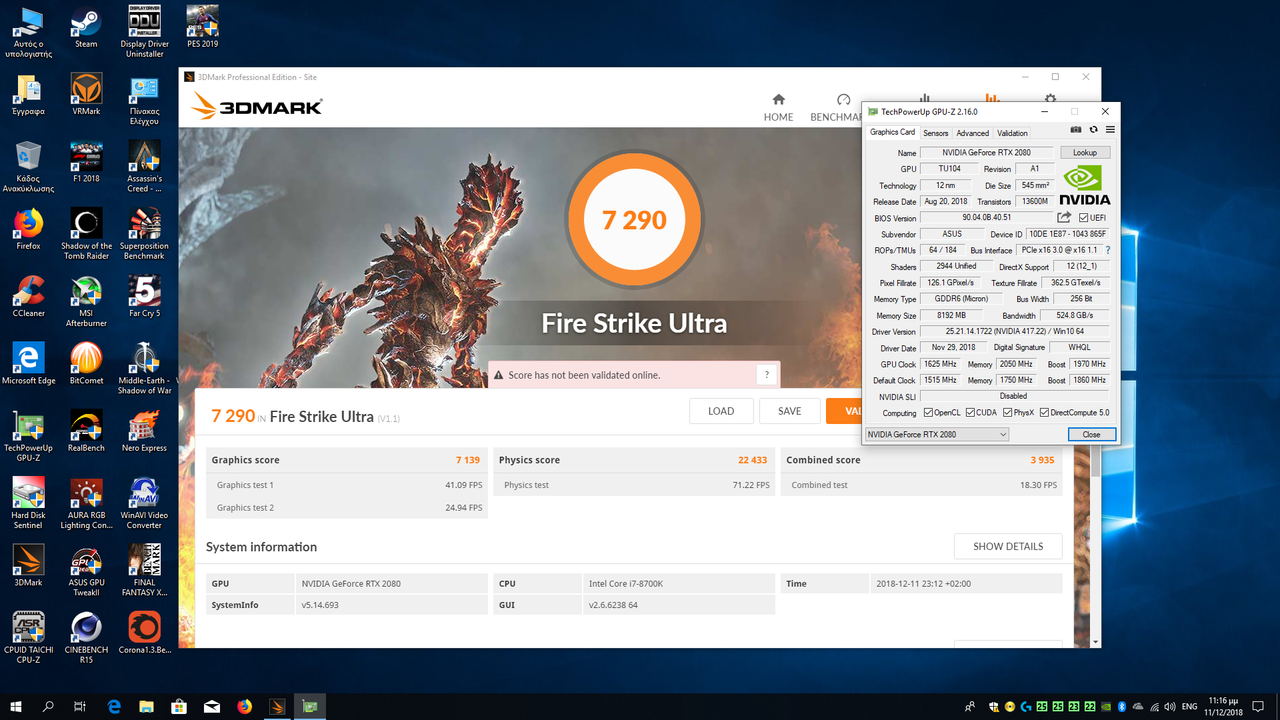The image size is (1280, 720).
Task: Switch to the Sensors tab
Action: 935,133
